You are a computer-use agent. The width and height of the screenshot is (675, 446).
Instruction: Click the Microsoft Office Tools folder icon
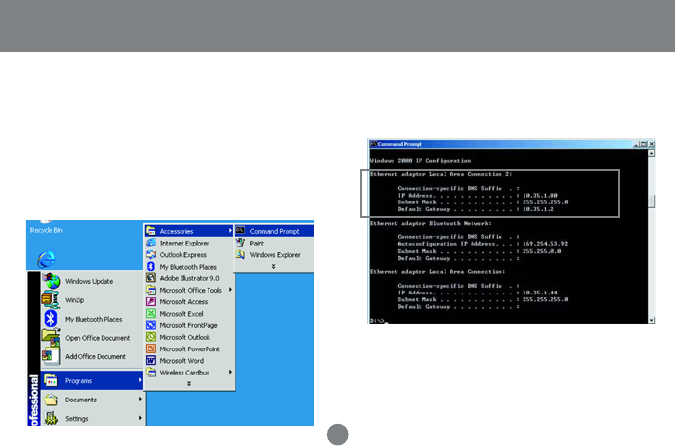151,290
